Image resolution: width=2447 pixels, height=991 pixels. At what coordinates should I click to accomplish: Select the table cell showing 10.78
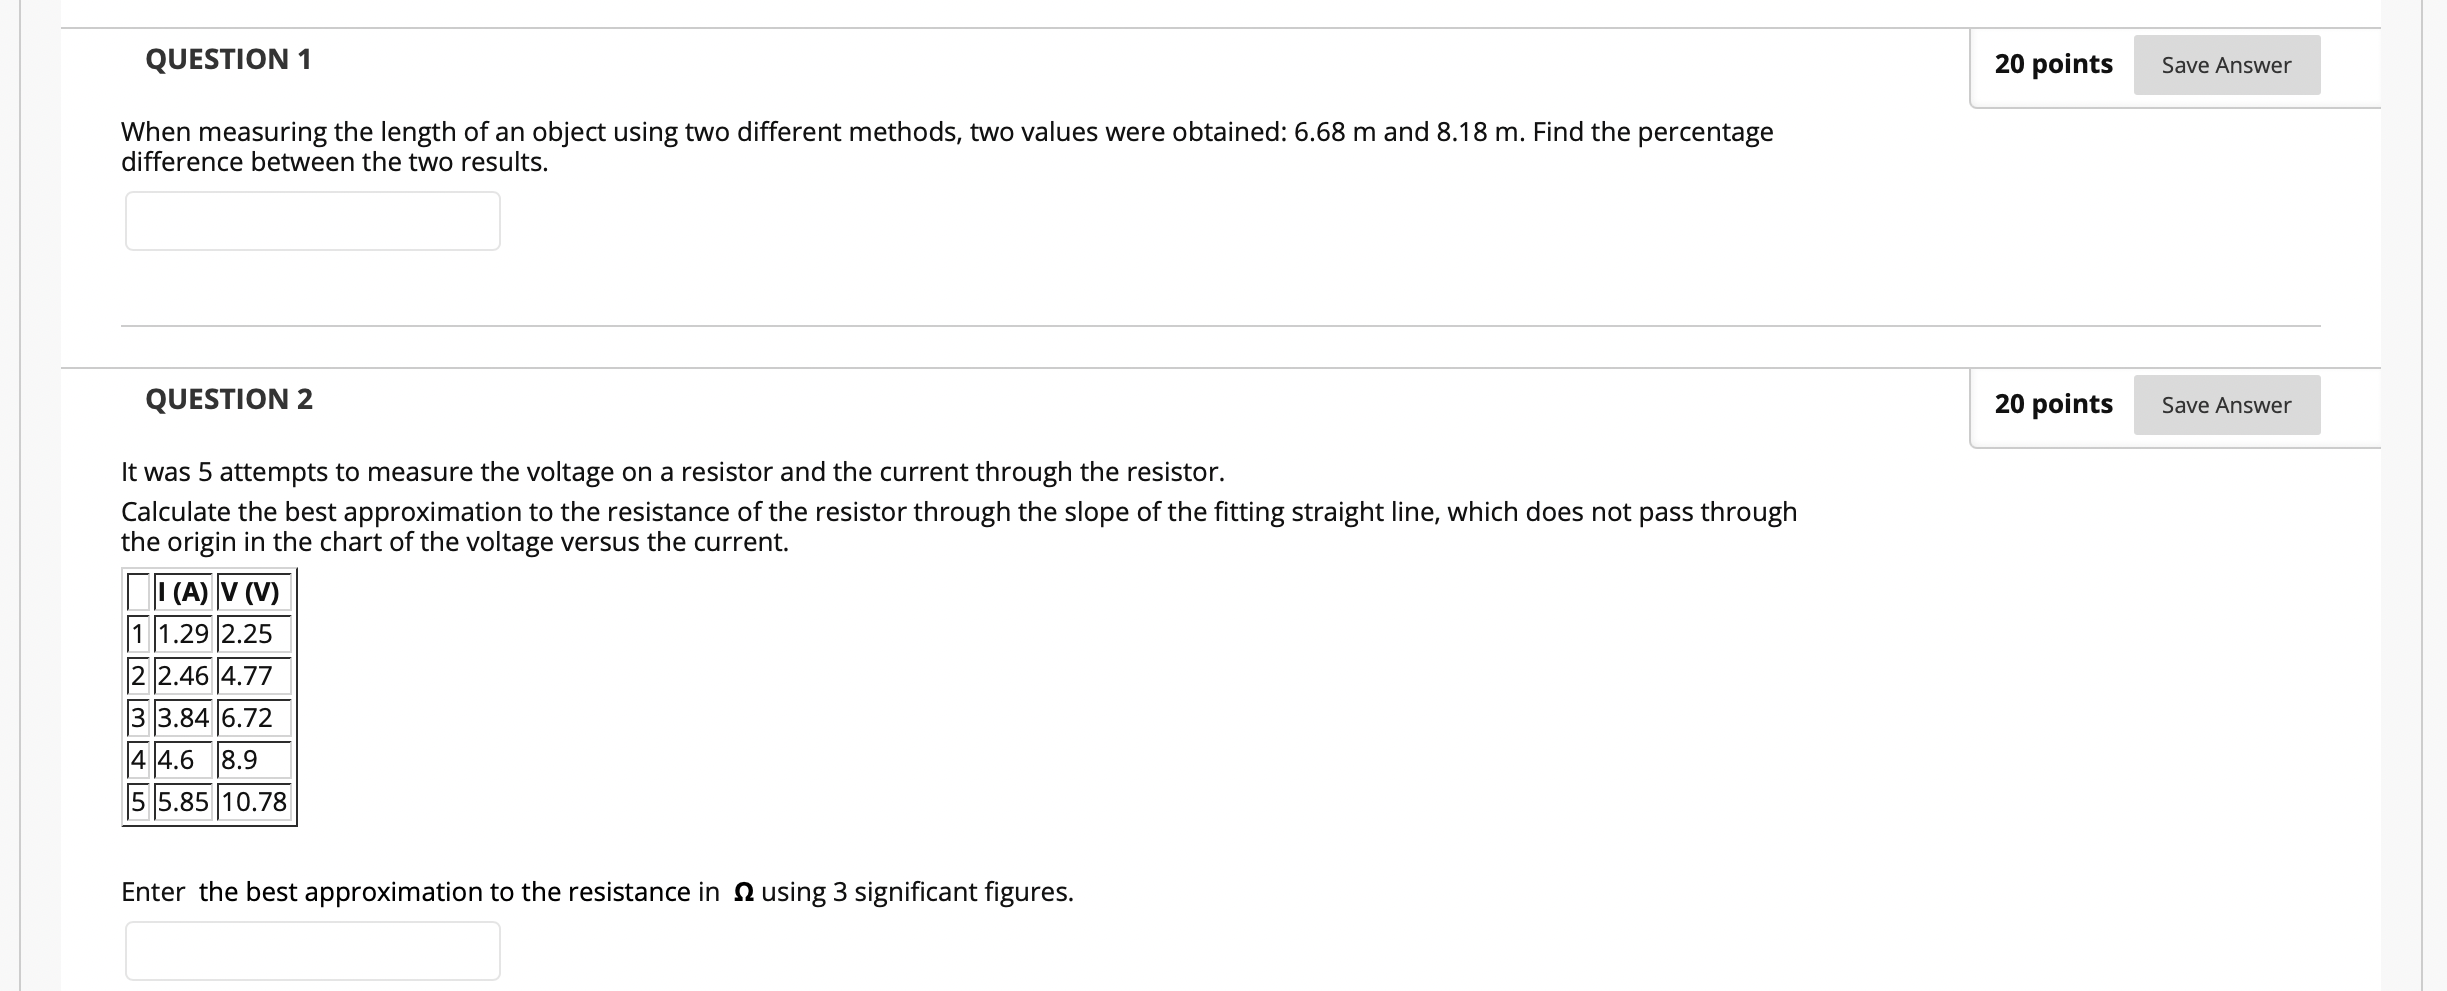coord(252,802)
